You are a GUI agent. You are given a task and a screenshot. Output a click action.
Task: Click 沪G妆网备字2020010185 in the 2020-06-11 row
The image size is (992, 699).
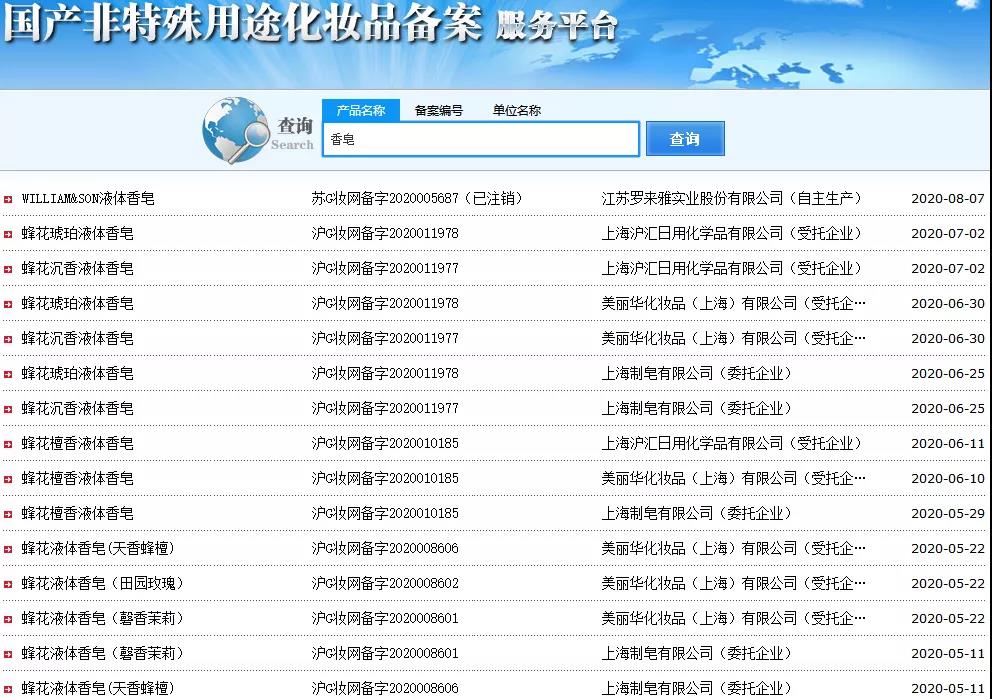pos(385,443)
